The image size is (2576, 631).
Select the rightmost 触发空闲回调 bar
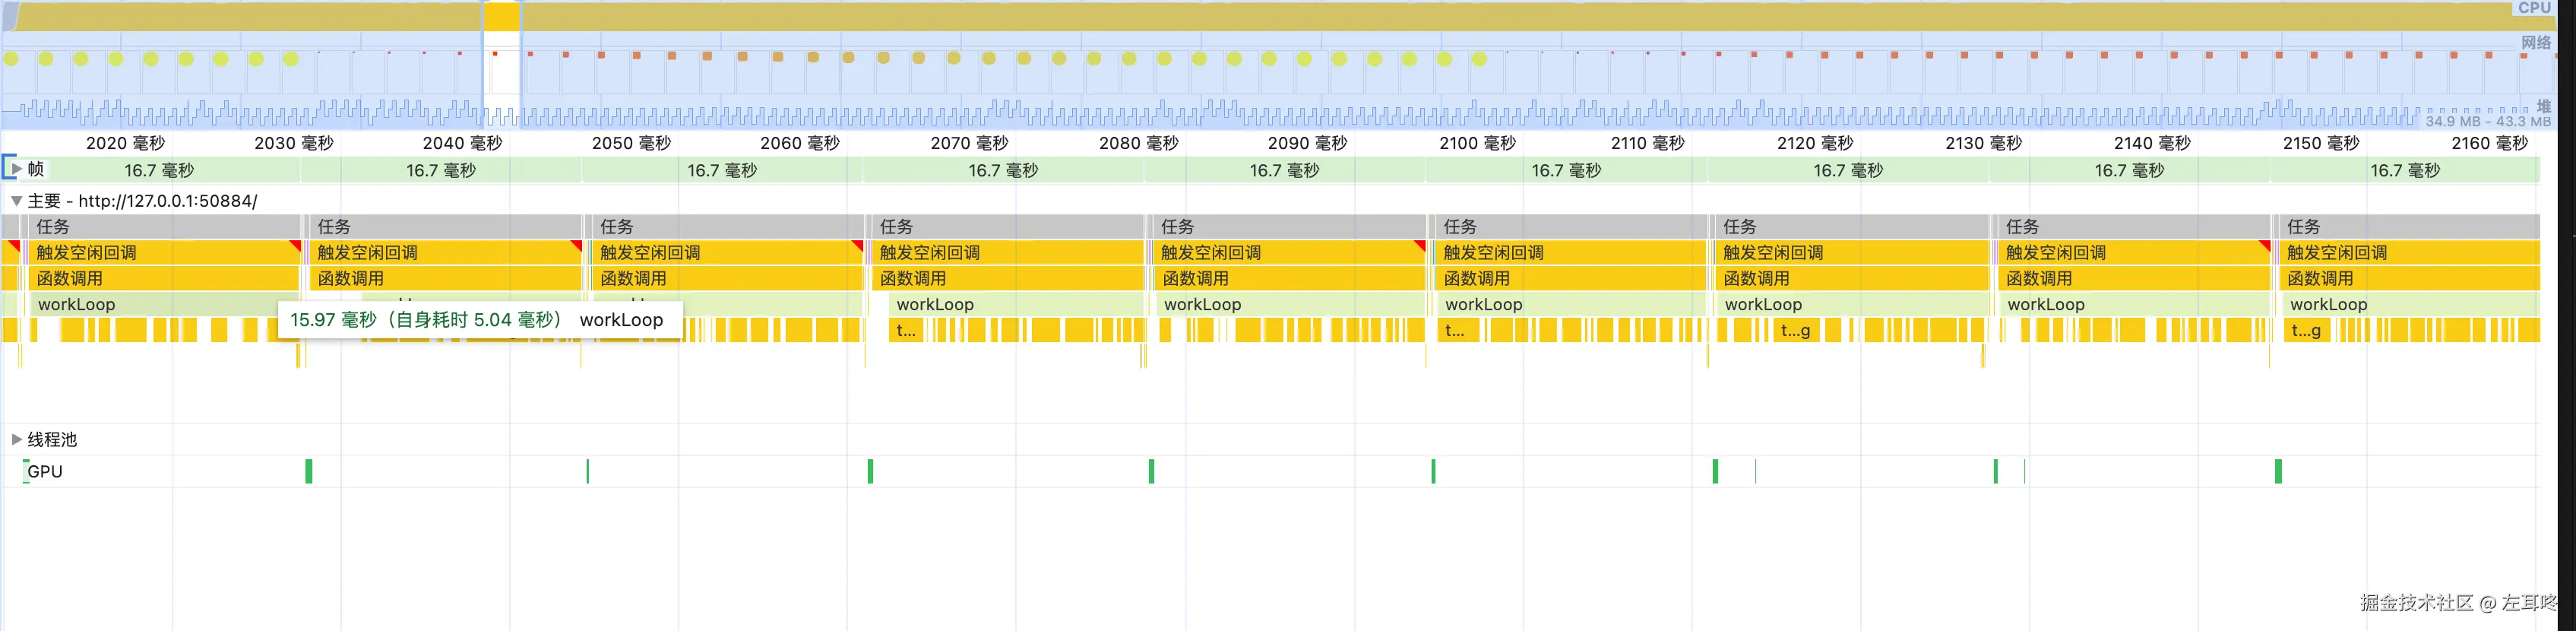(x=2410, y=253)
